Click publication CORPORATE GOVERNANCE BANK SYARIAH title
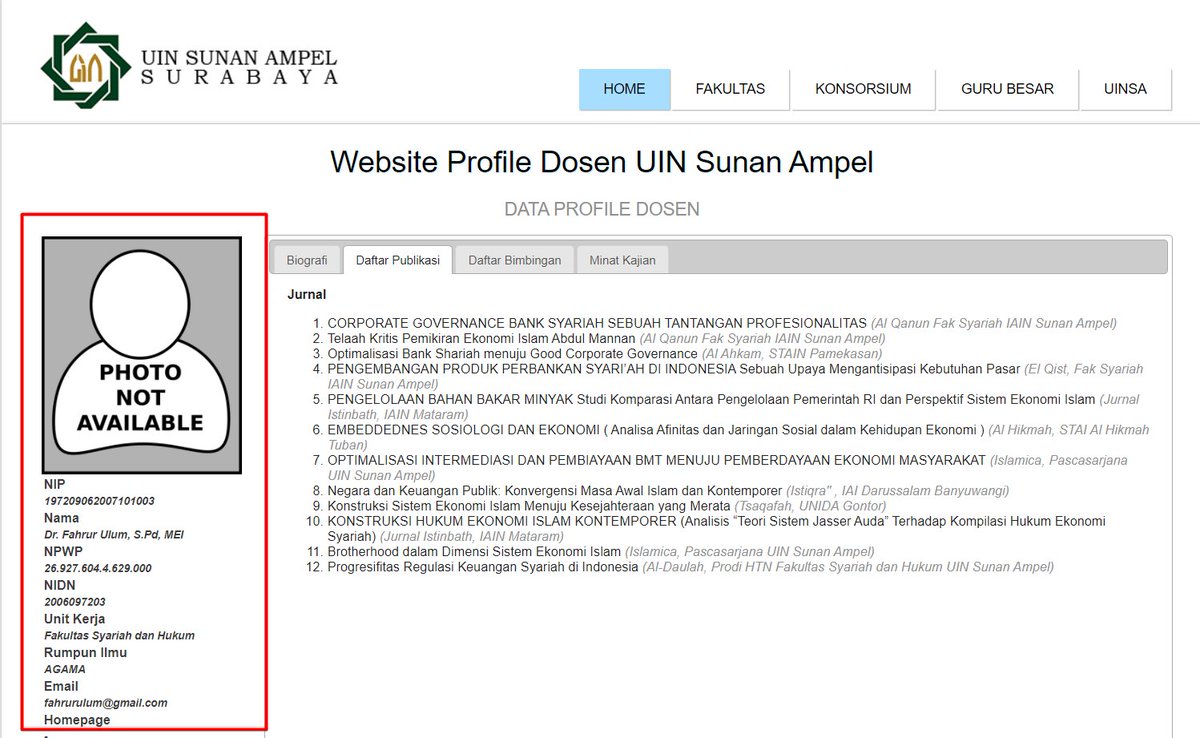The width and height of the screenshot is (1200, 738). (597, 324)
